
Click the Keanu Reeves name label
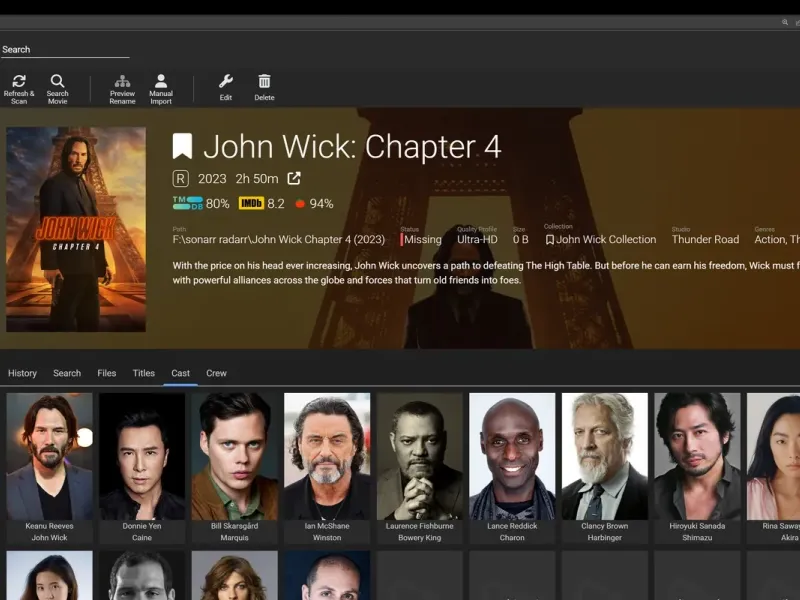[x=49, y=526]
